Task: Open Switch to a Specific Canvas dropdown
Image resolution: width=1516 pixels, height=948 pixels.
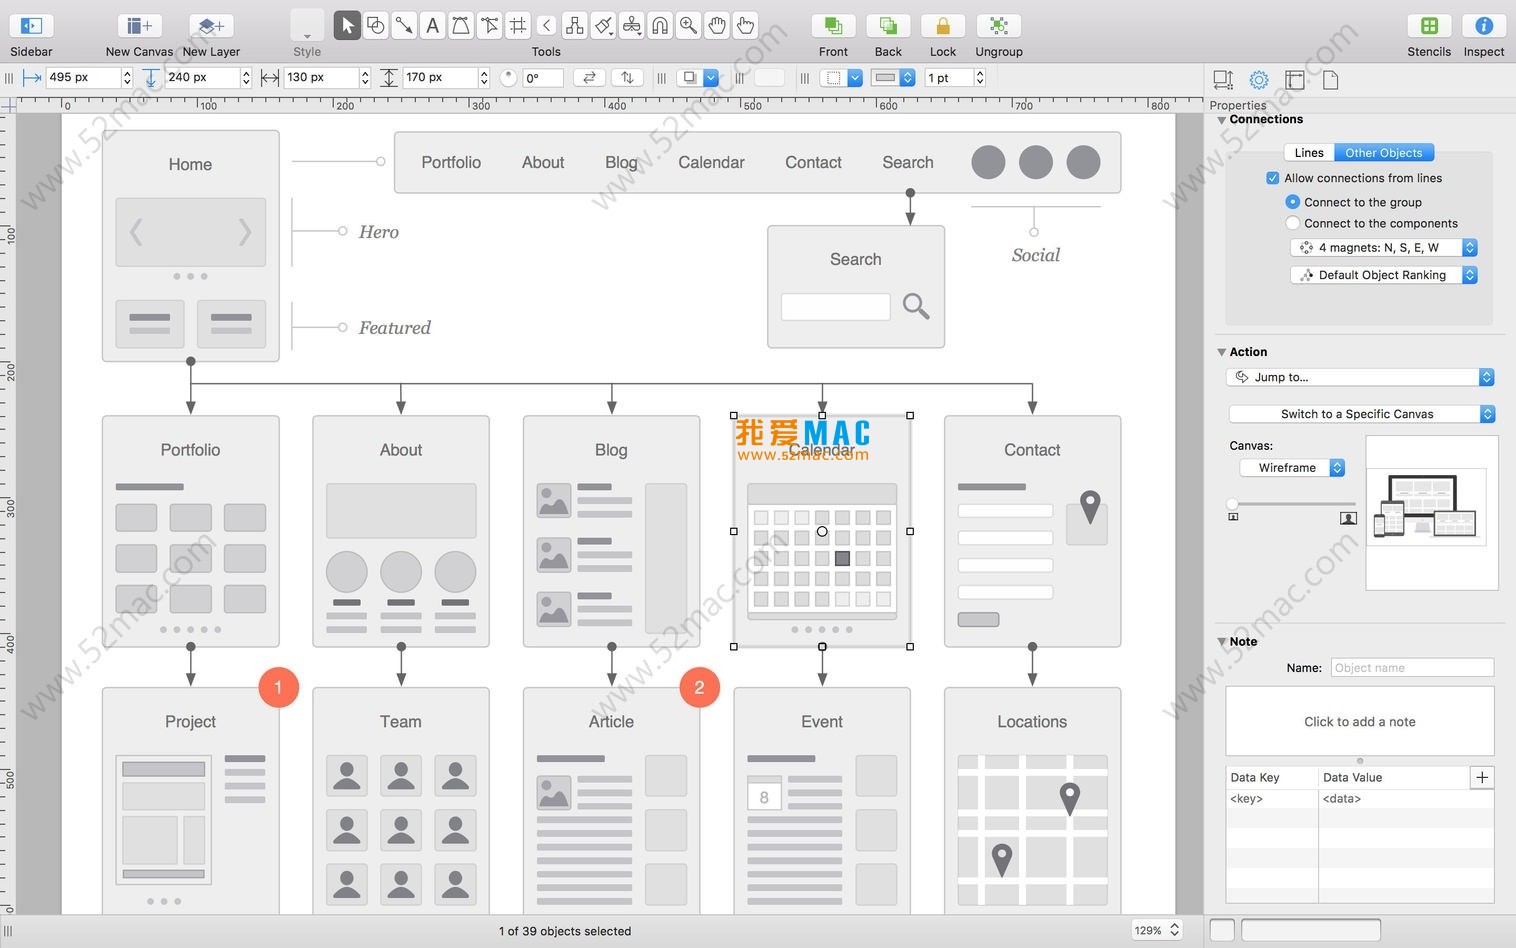Action: (1362, 414)
